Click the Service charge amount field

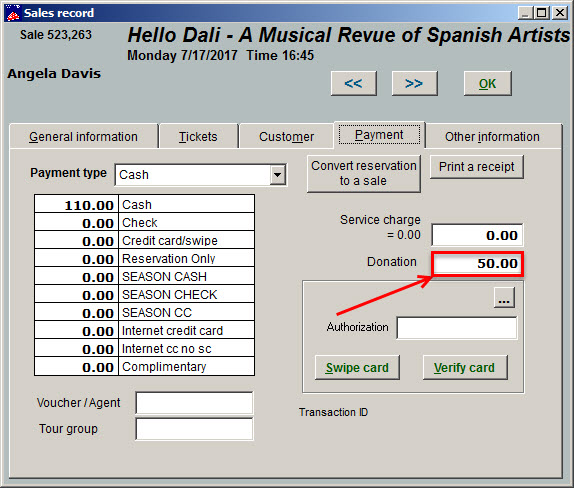(x=477, y=235)
